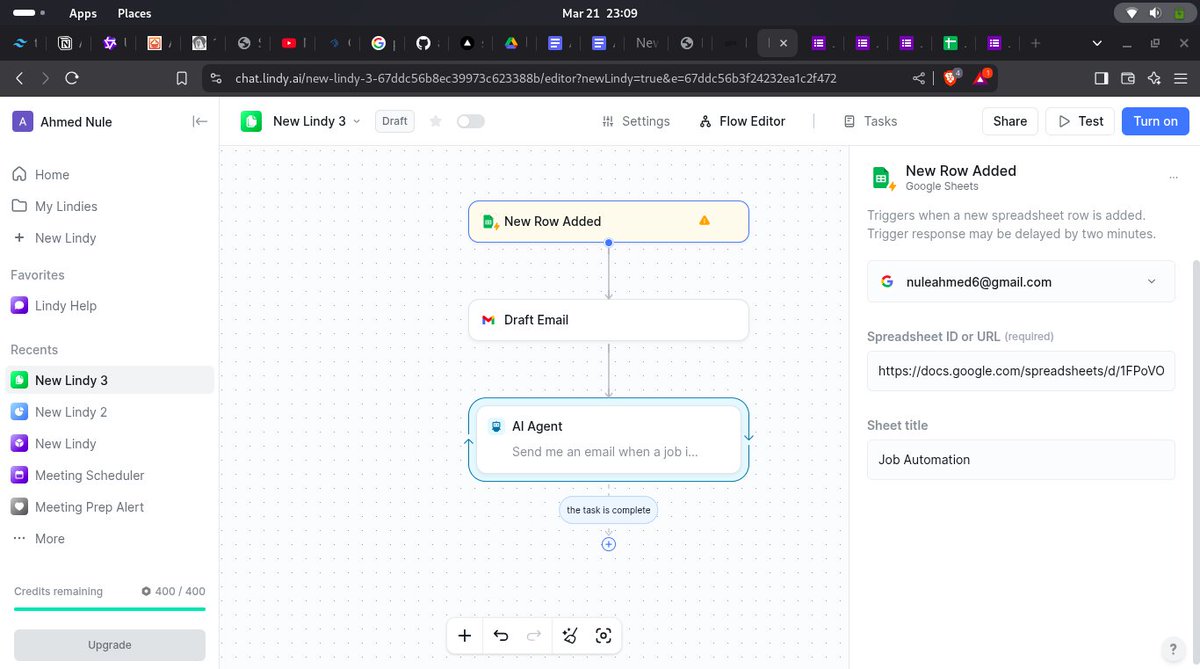Add a step with the blue plus circle

point(609,544)
